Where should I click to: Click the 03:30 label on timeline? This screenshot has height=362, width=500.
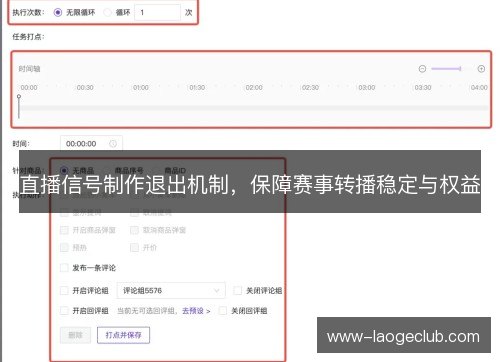[x=423, y=88]
